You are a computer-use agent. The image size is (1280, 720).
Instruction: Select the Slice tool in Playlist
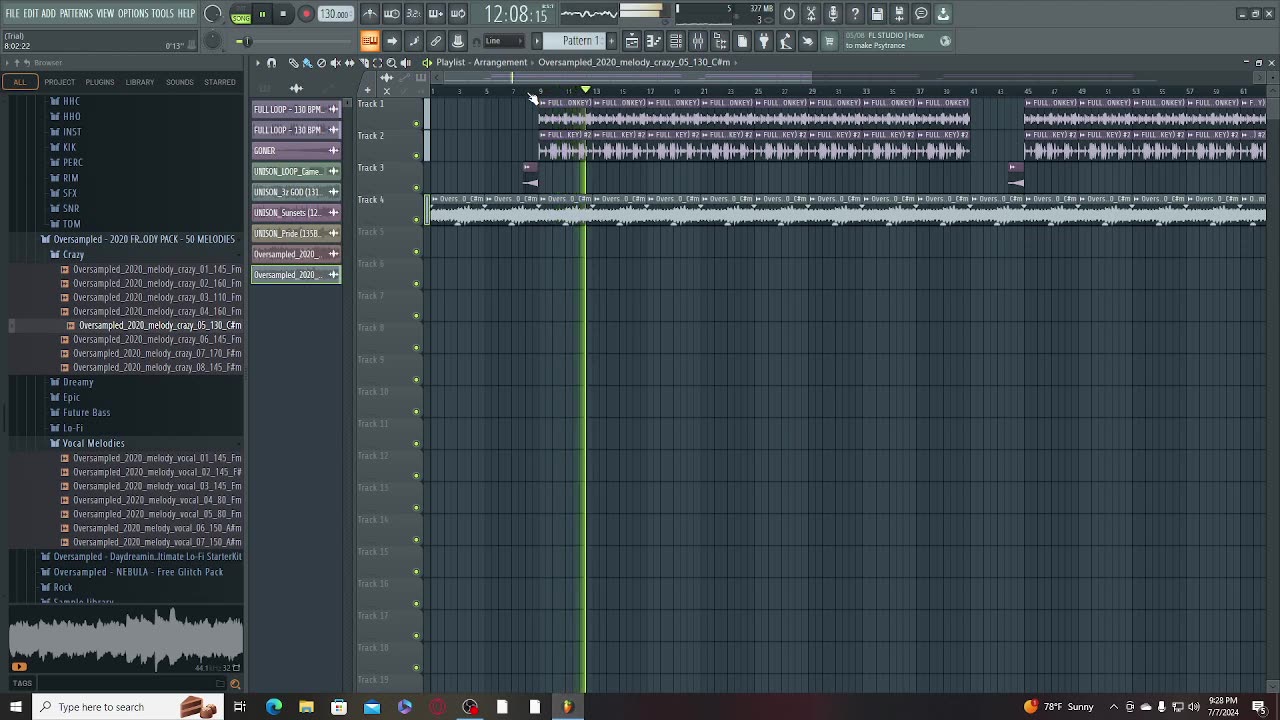(x=364, y=63)
